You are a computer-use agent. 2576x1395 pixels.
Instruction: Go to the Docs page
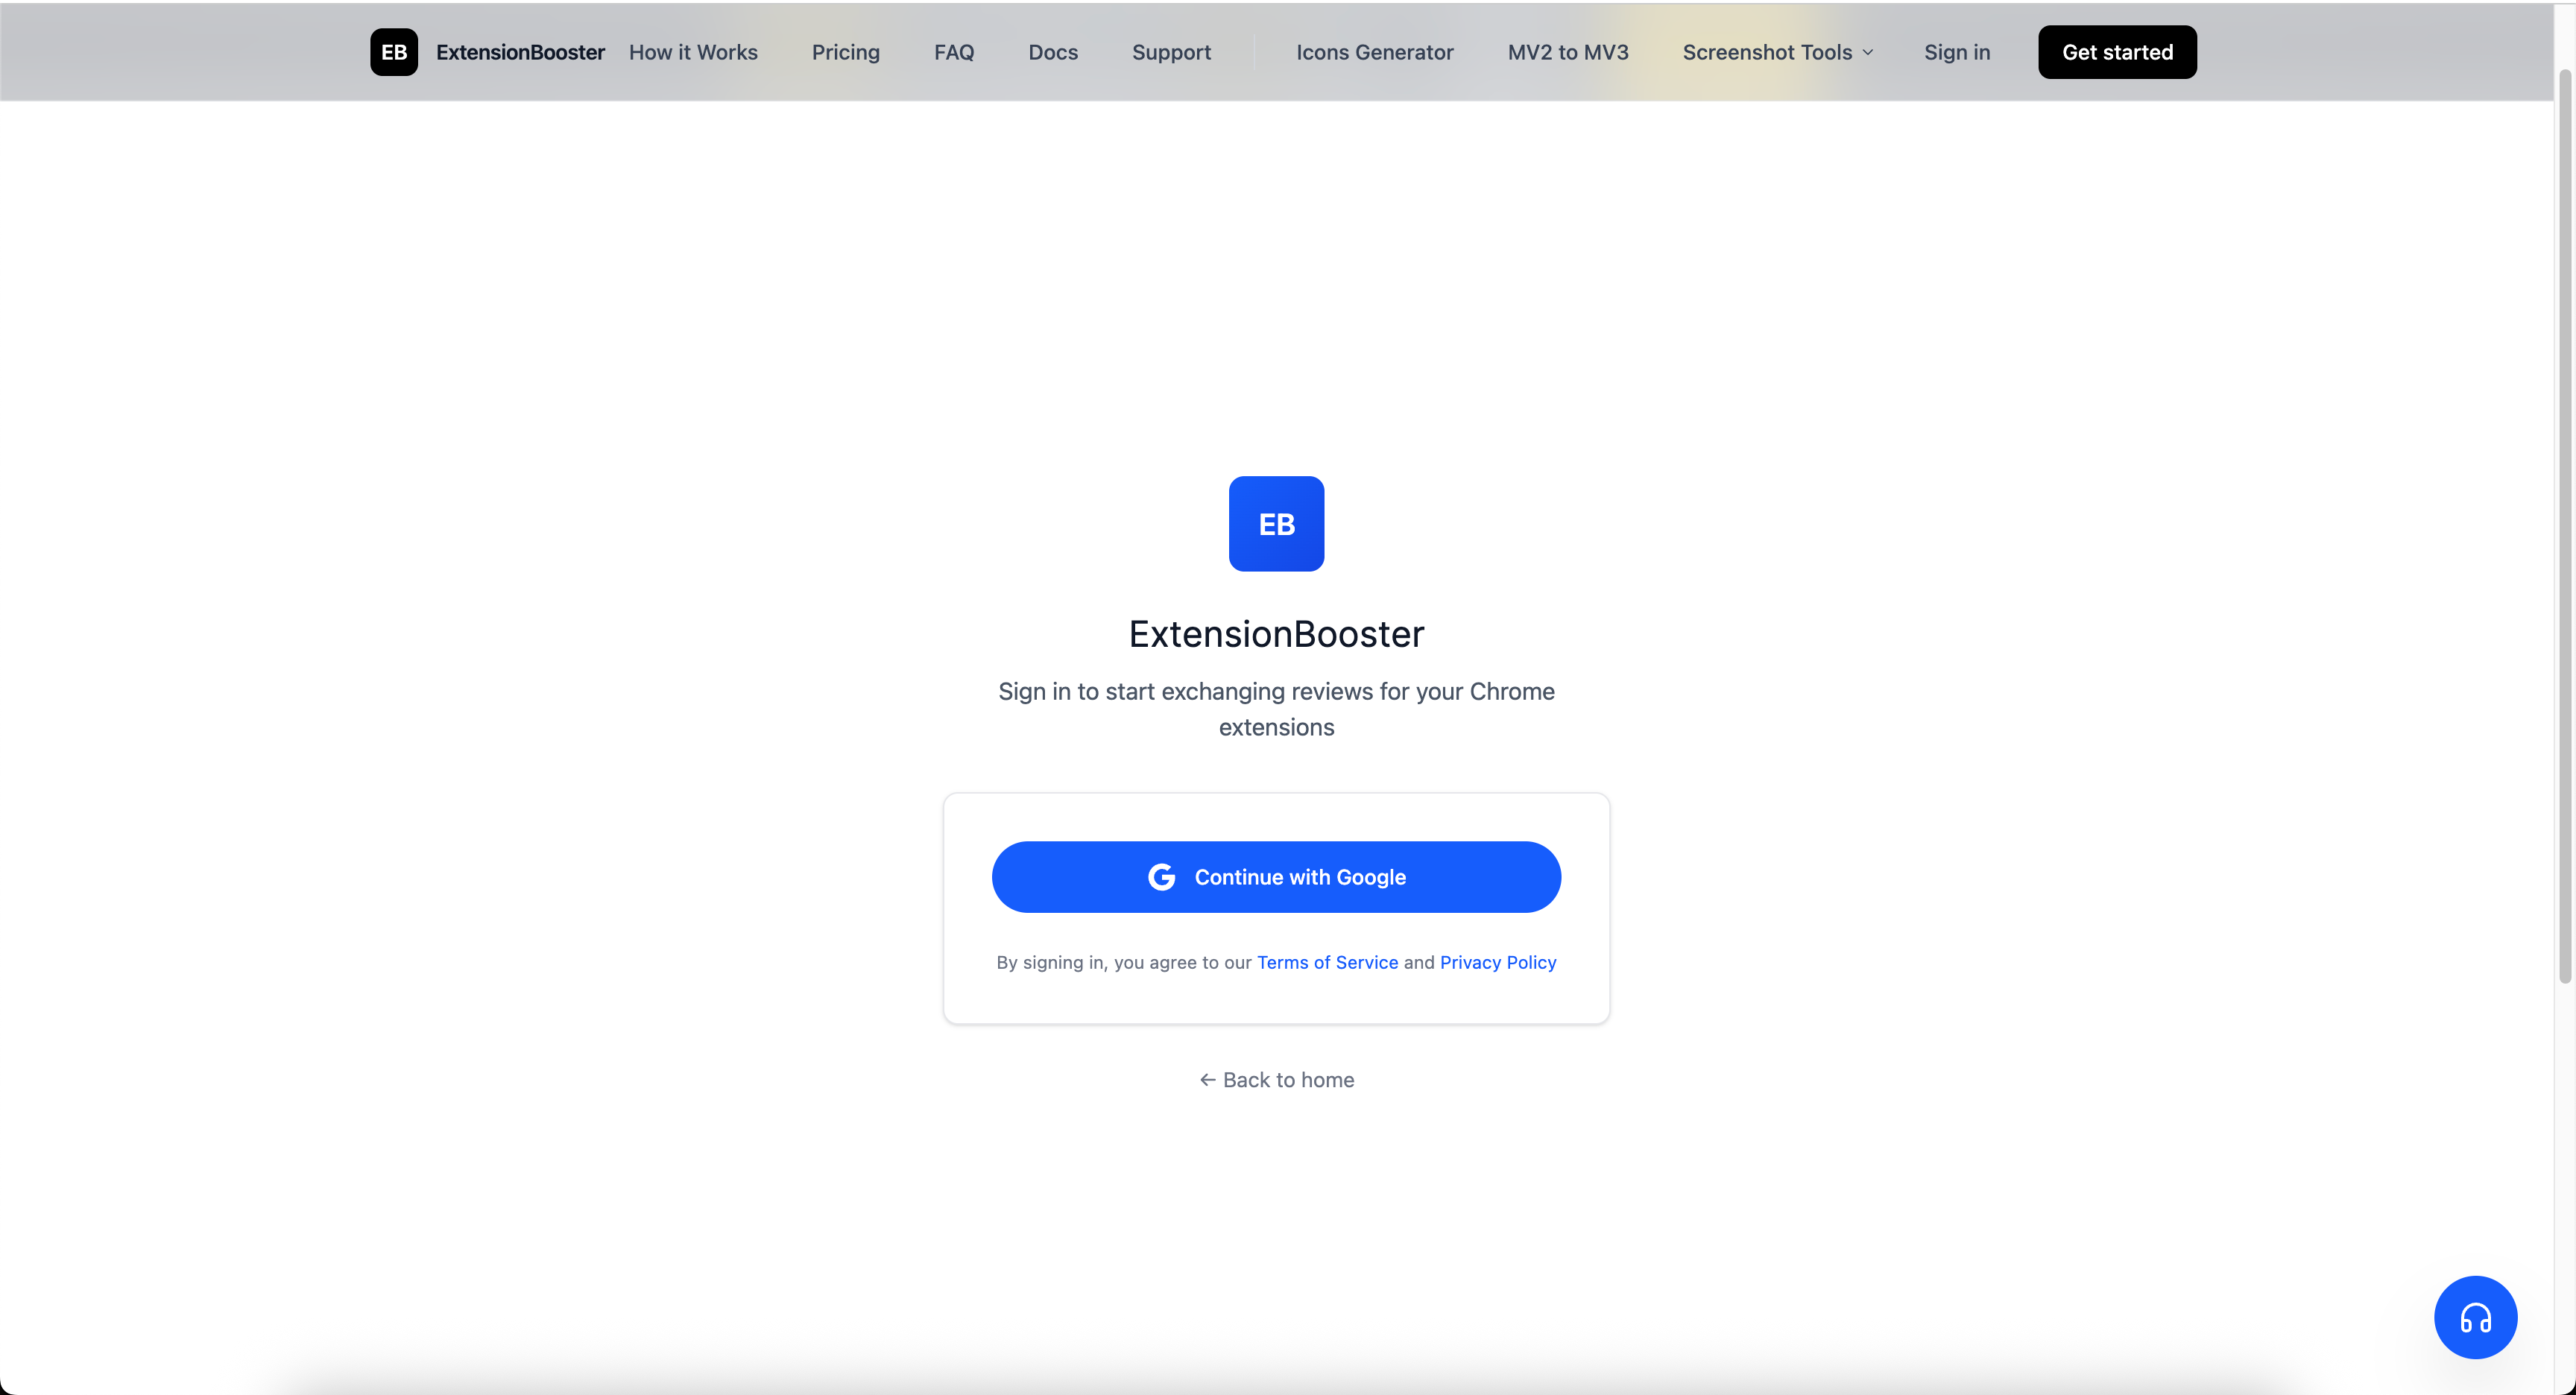pos(1052,52)
